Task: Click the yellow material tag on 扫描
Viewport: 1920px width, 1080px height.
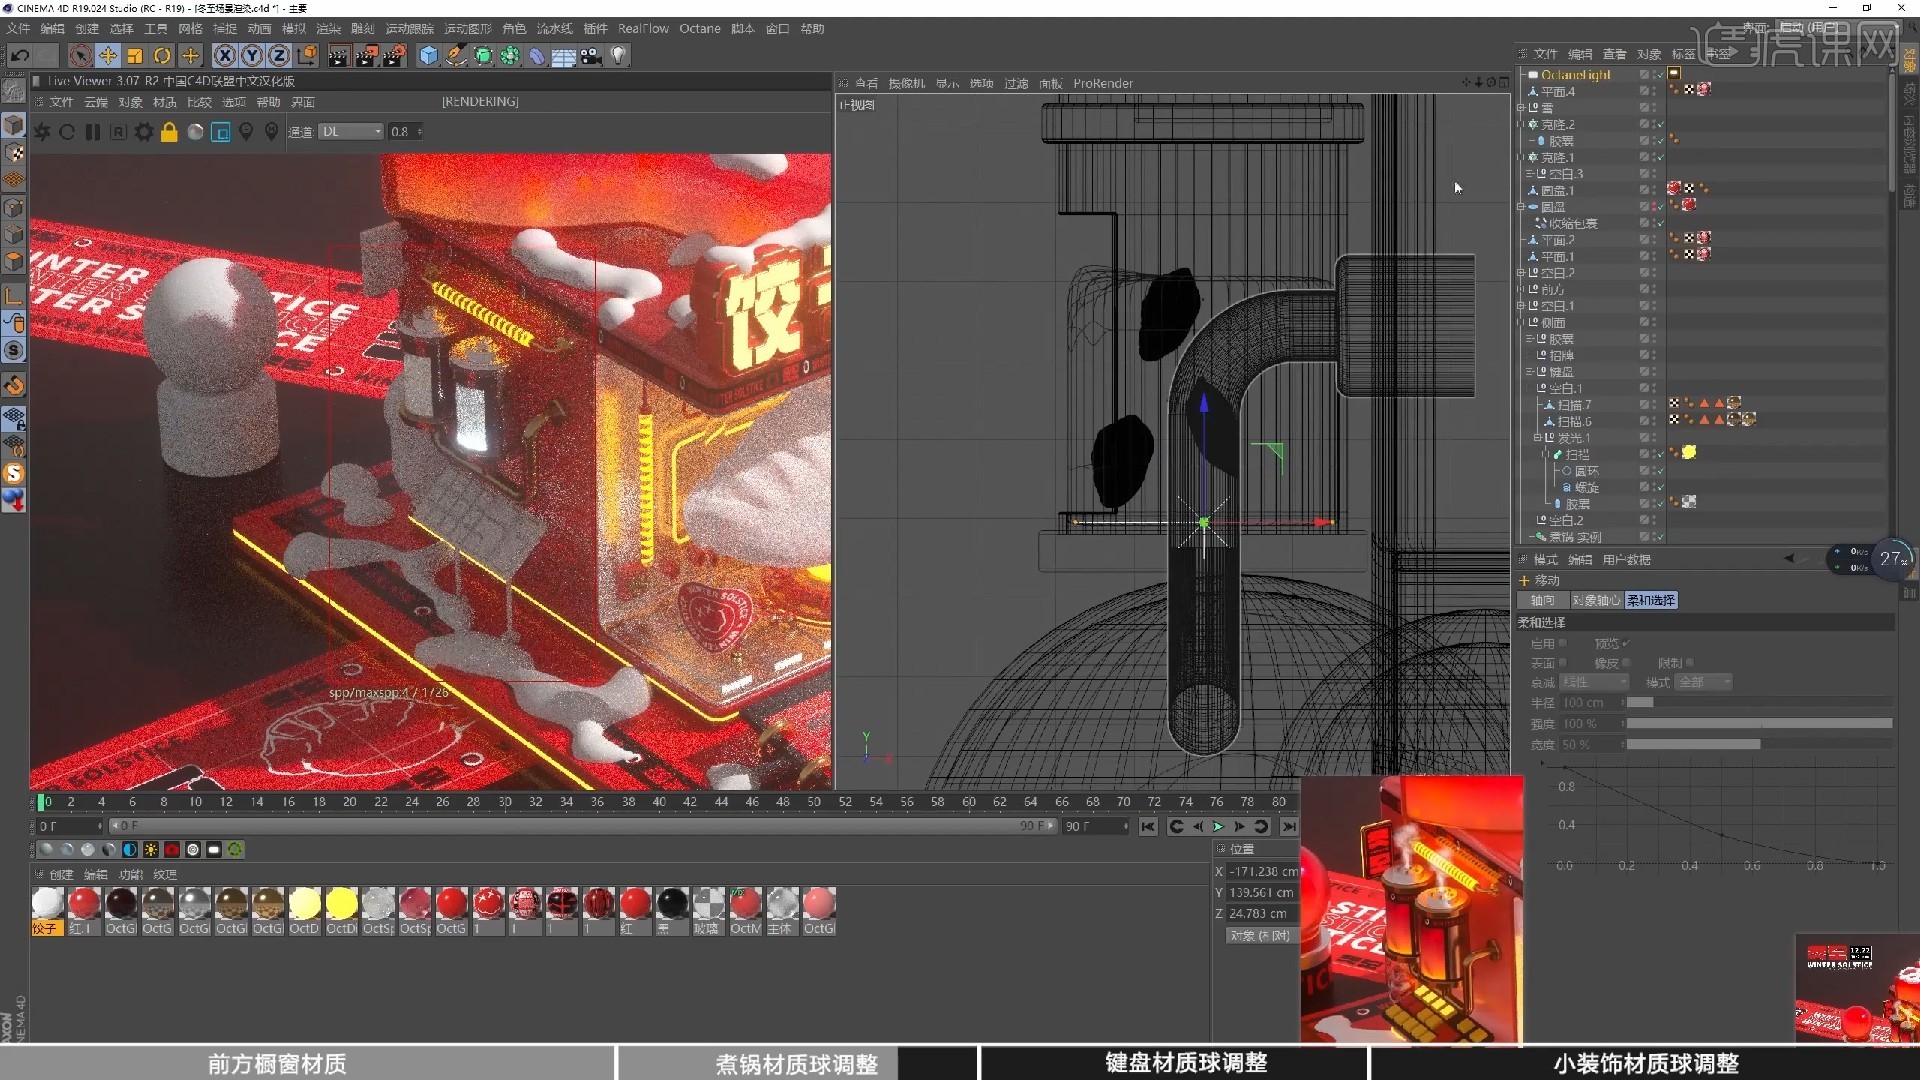Action: (1689, 453)
